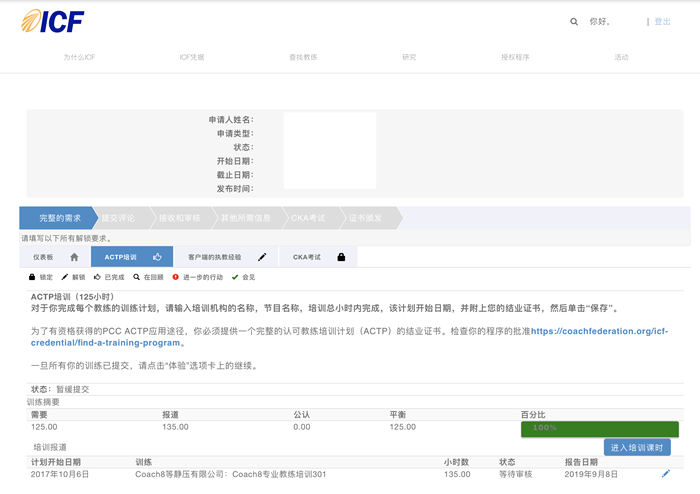Viewport: 700px width, 494px height.
Task: Switch to the 仪表板 tab
Action: (x=43, y=257)
